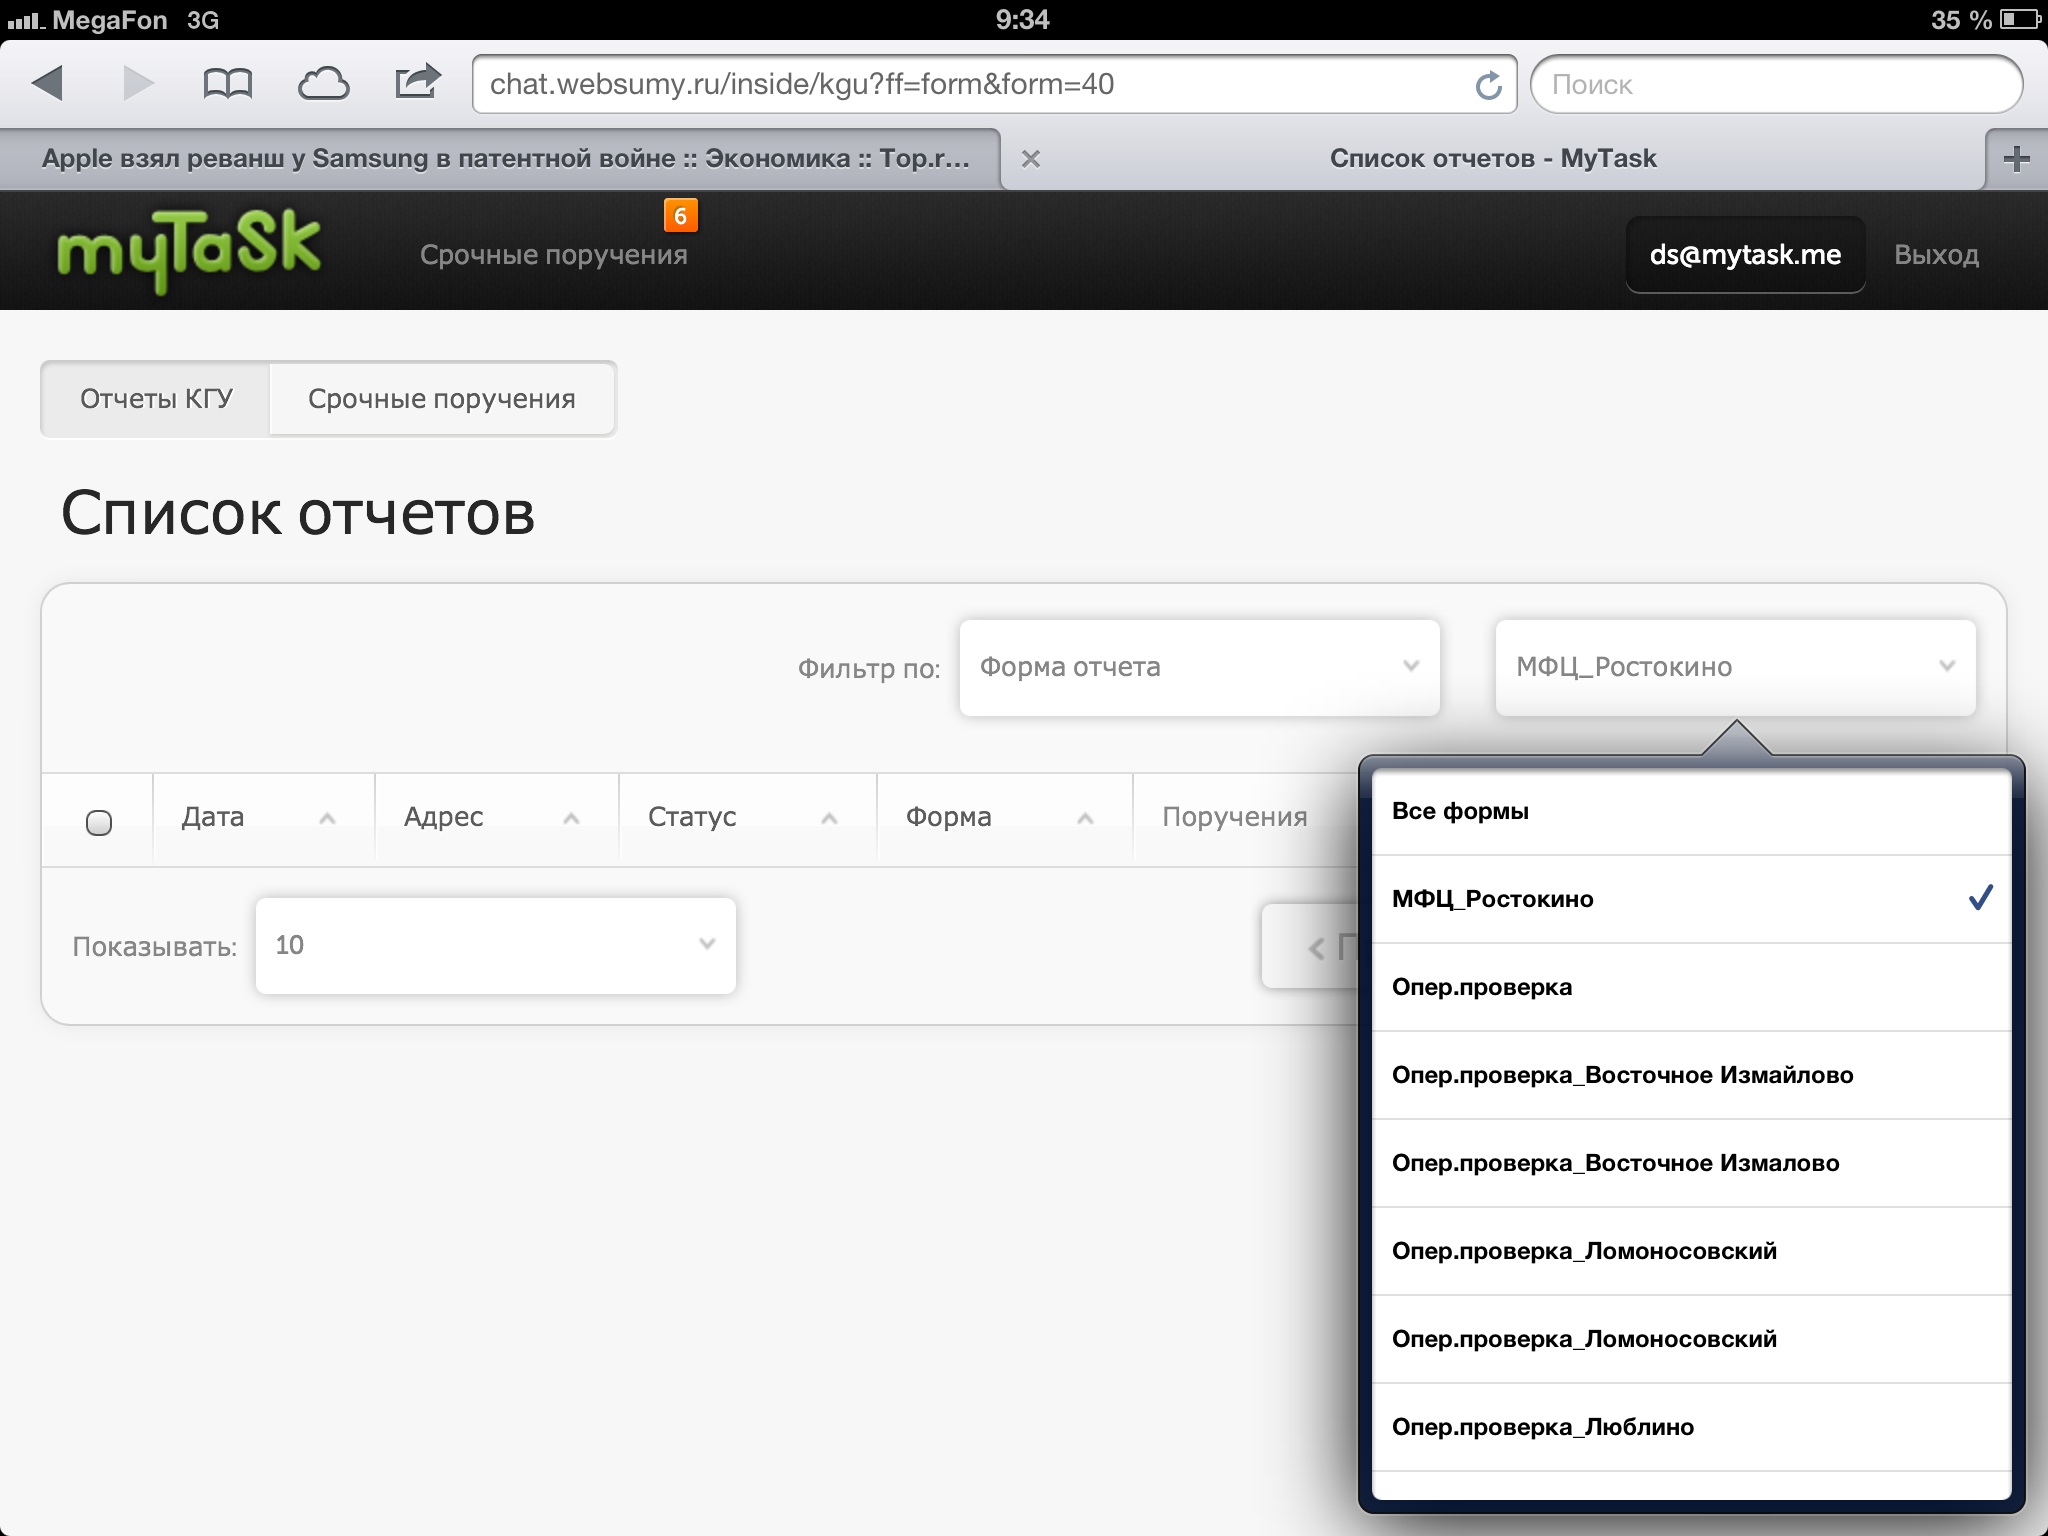2048x1536 pixels.
Task: Switch to Отчеты КГУ tab
Action: 156,399
